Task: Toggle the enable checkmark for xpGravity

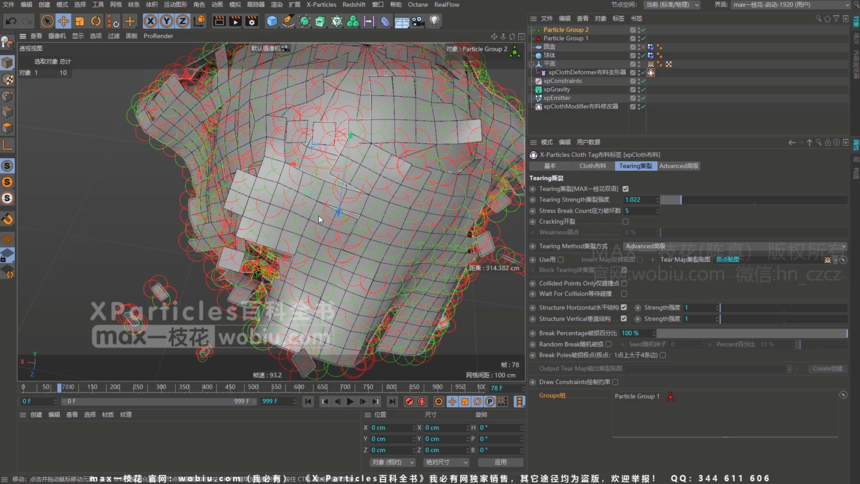Action: 643,89
